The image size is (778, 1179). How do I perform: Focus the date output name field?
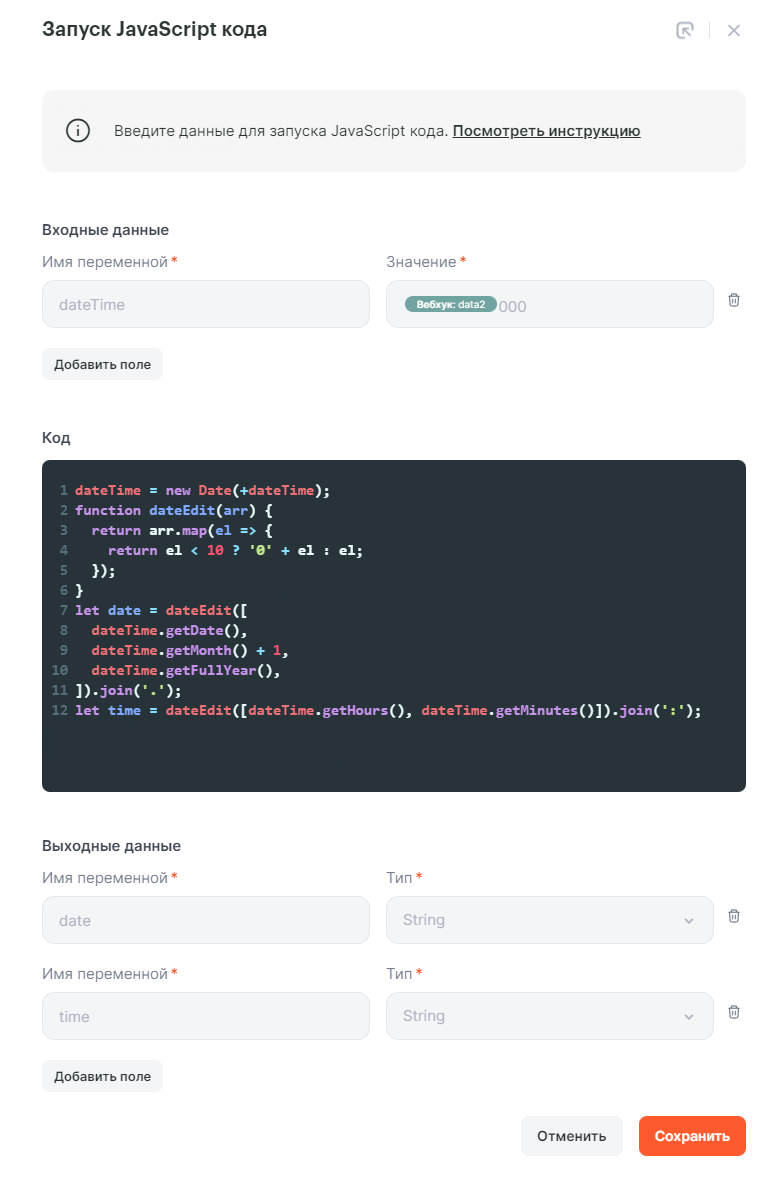(x=205, y=920)
